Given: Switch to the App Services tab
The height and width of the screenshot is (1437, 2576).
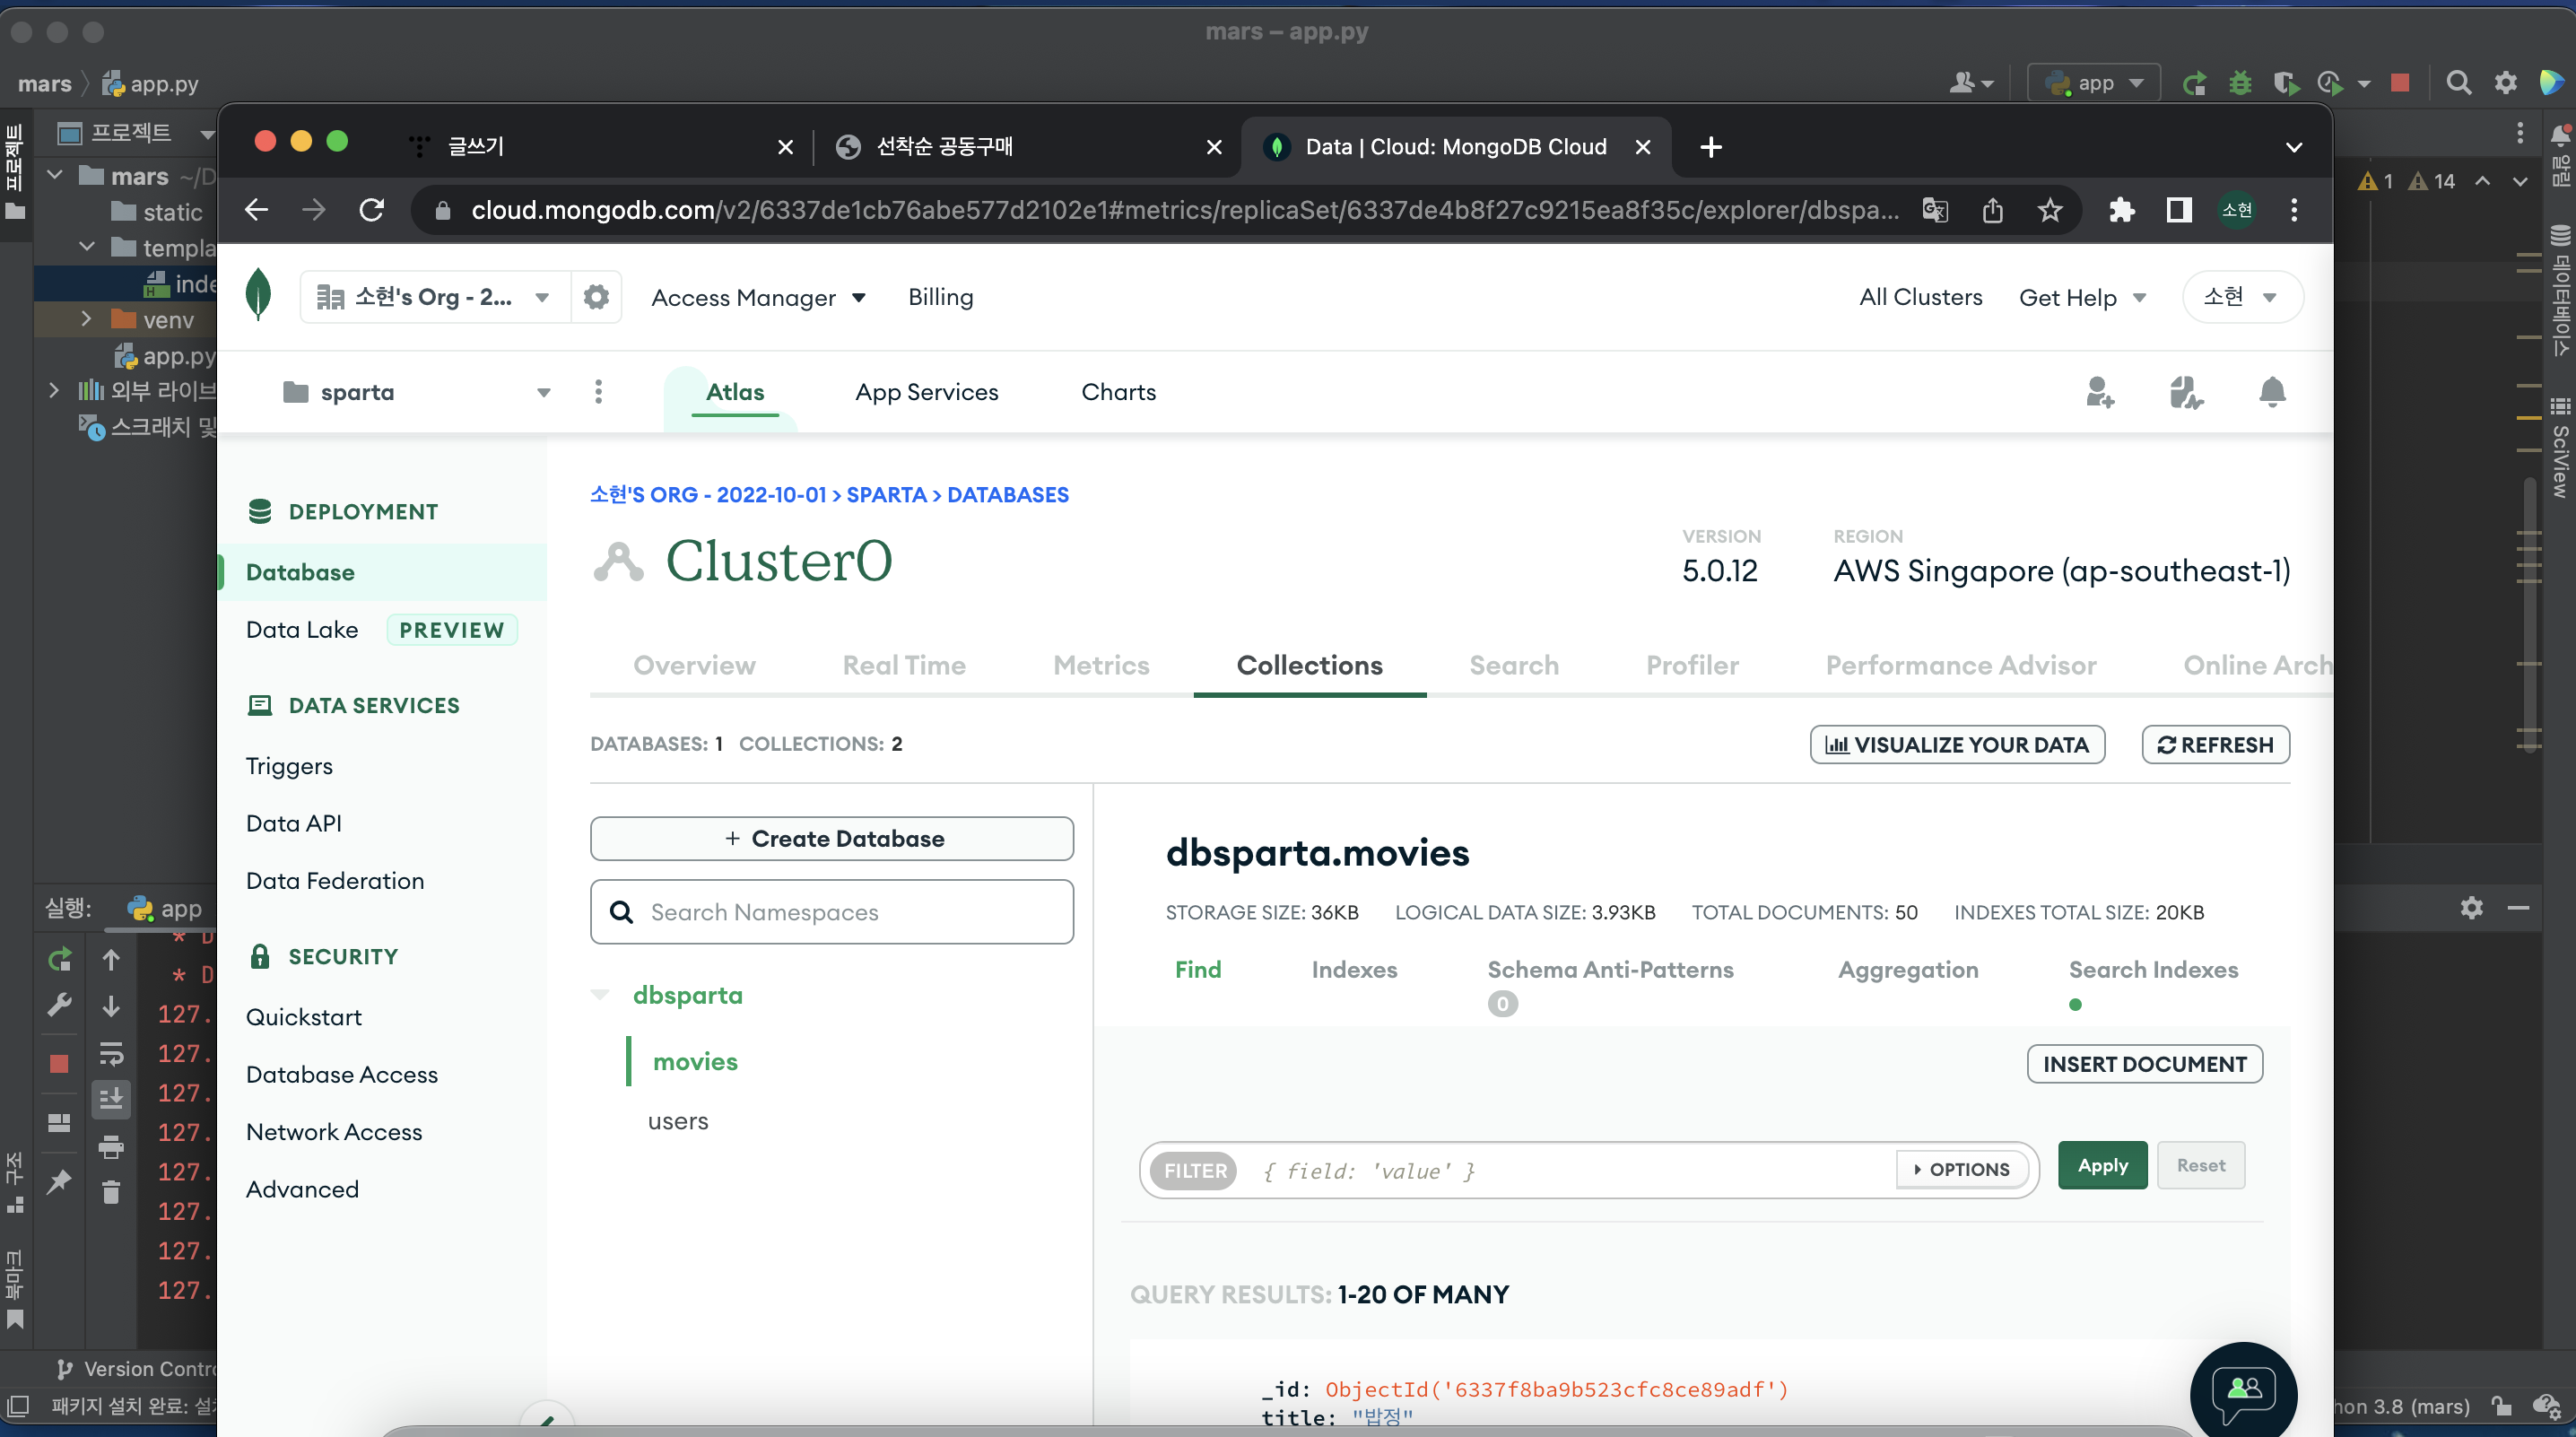Looking at the screenshot, I should (x=926, y=392).
